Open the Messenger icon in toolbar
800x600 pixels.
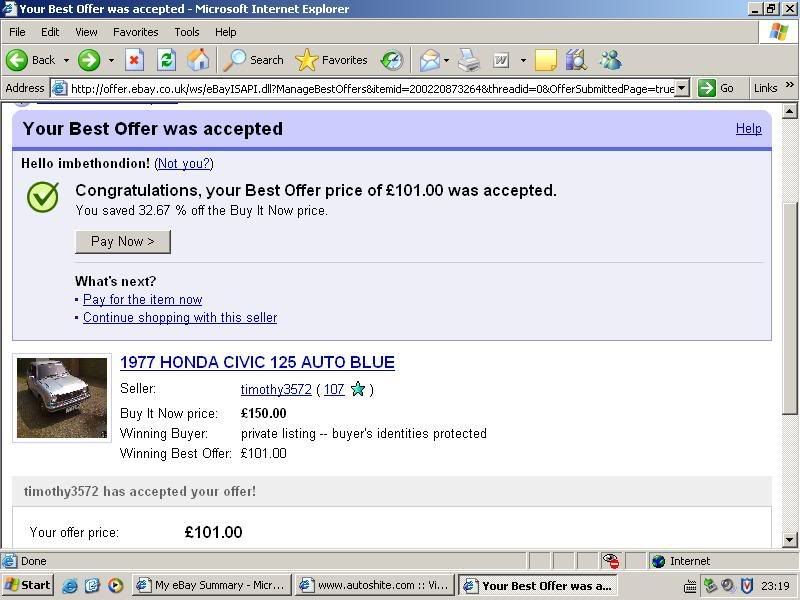[609, 60]
